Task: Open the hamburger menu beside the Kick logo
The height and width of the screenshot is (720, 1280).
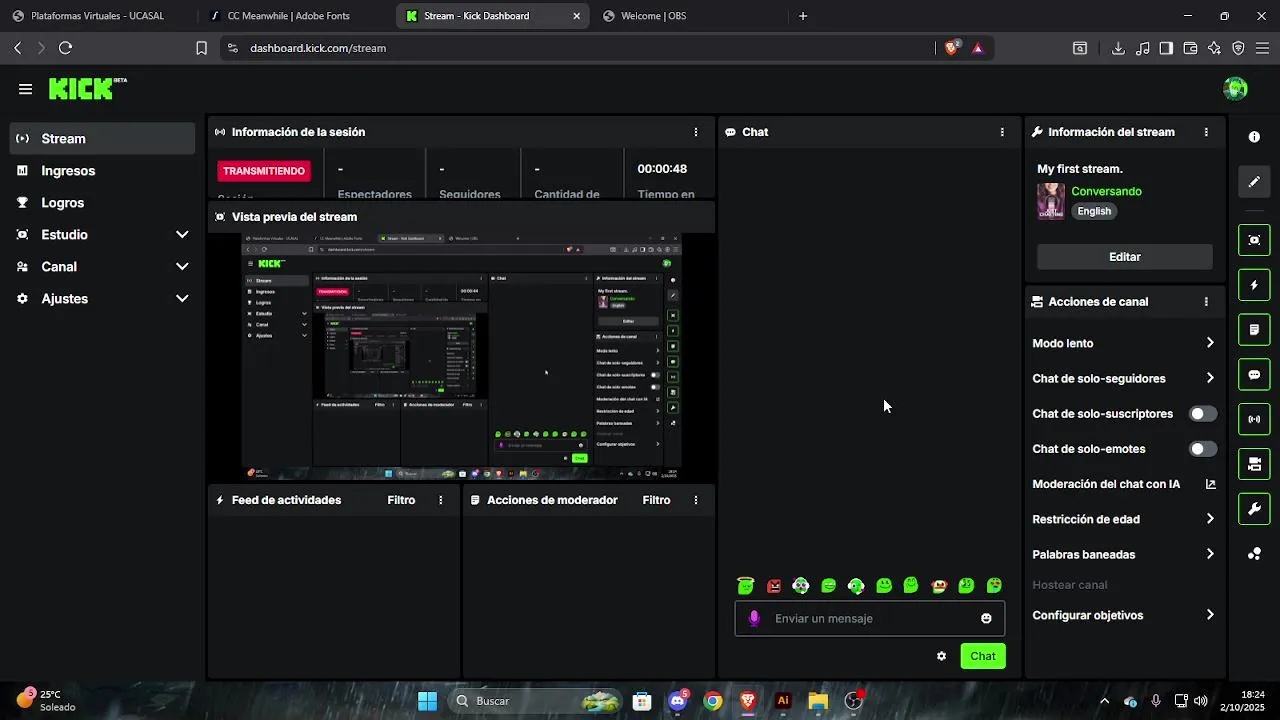Action: tap(25, 89)
